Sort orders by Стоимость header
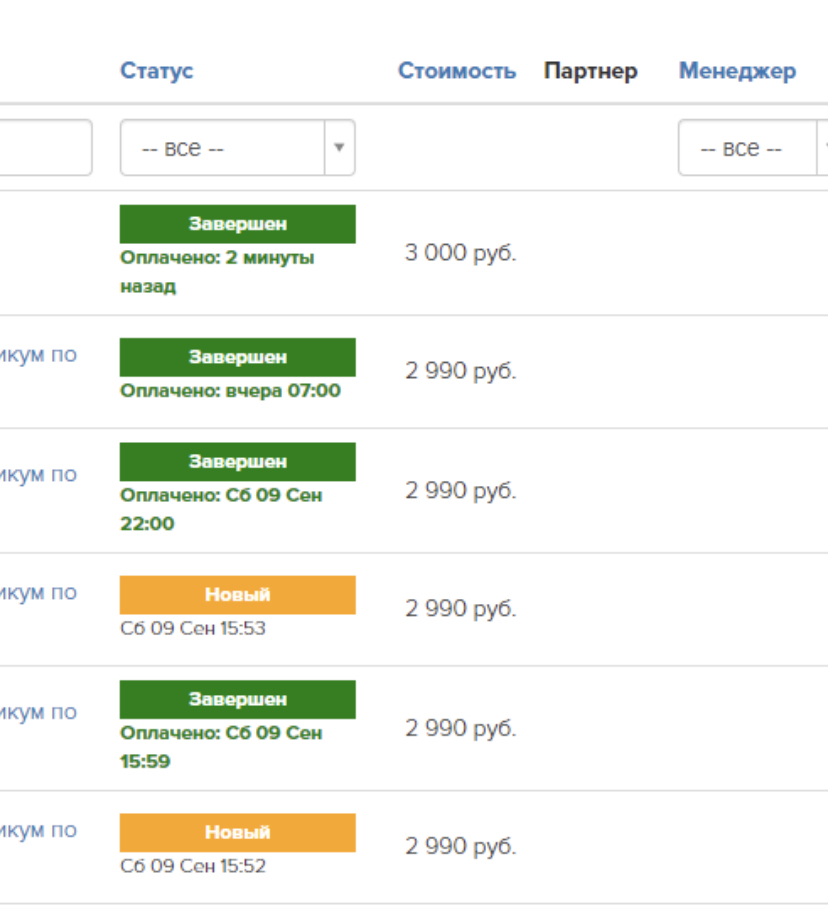 click(457, 71)
